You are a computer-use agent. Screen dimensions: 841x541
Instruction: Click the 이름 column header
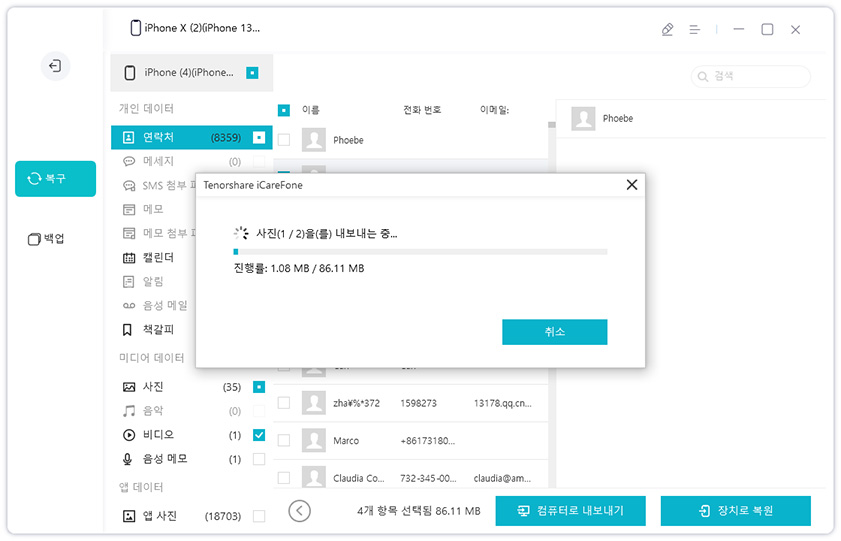point(311,110)
